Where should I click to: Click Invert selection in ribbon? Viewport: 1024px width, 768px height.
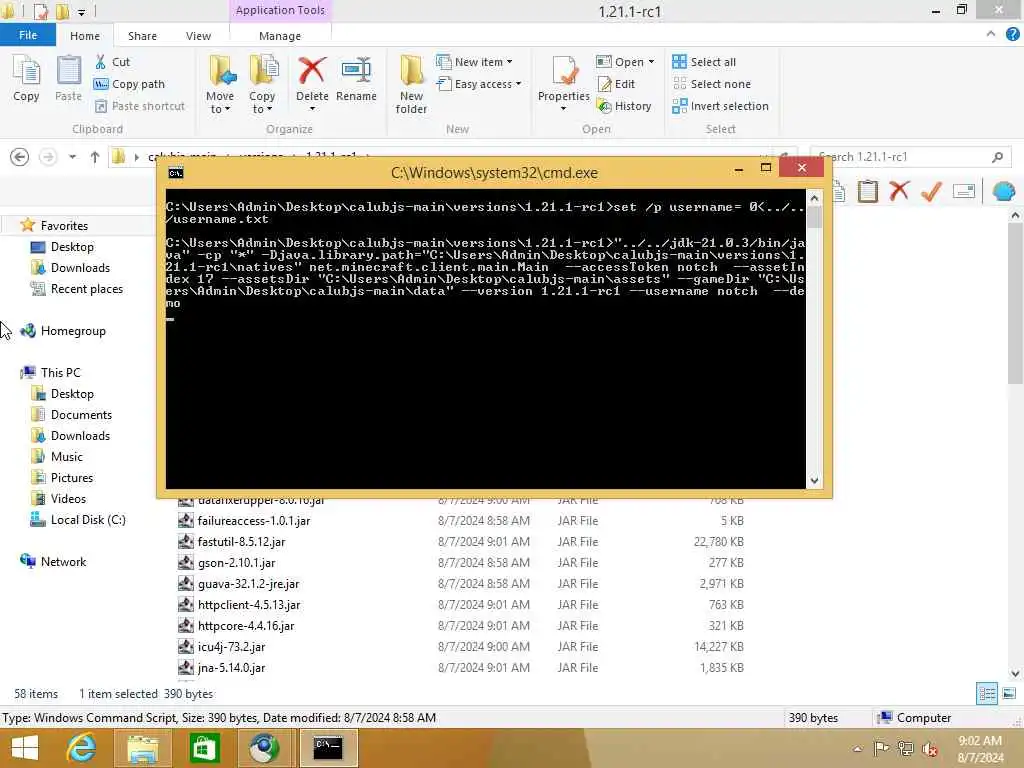click(720, 106)
